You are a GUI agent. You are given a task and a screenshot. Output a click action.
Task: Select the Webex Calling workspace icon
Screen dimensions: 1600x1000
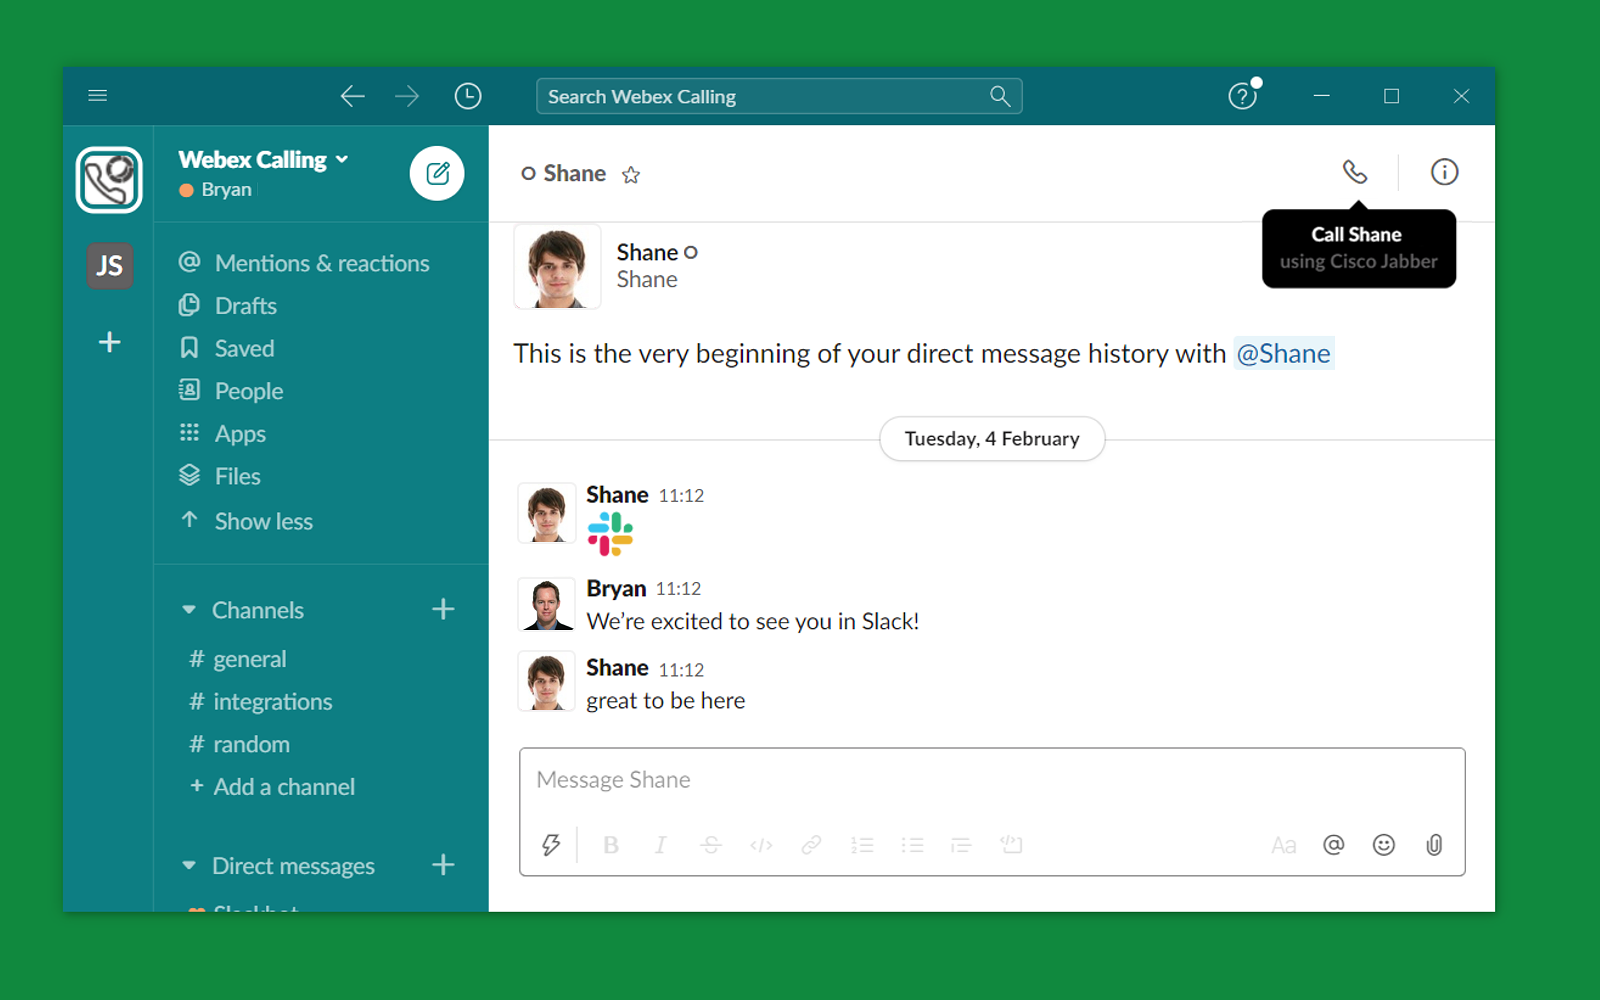coord(109,180)
